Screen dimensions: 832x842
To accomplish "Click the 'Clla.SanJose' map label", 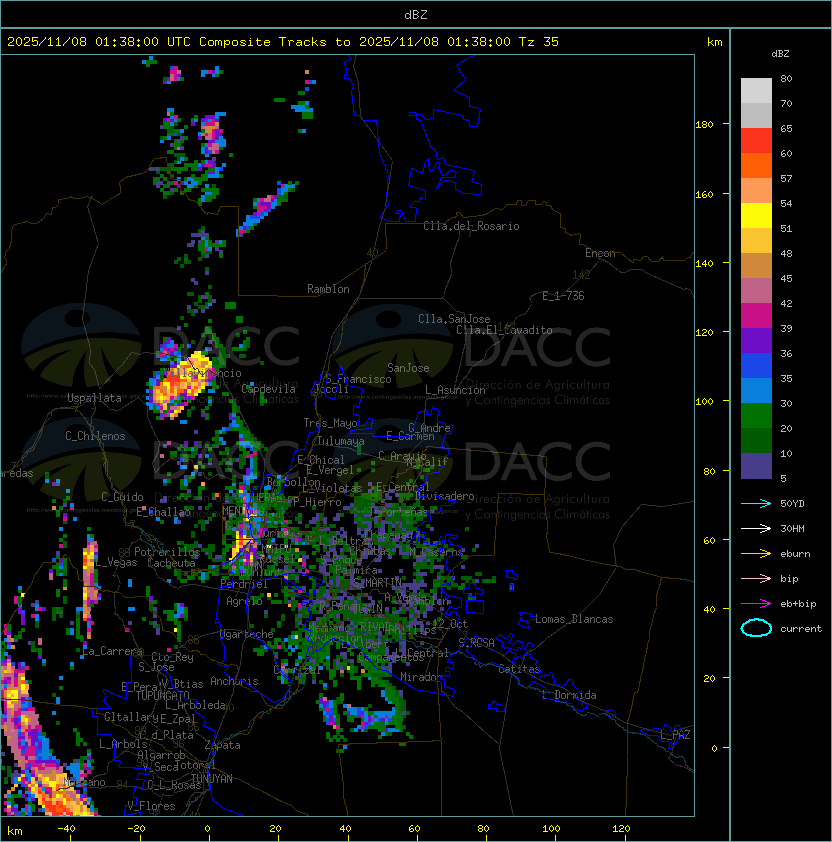I will pyautogui.click(x=454, y=319).
